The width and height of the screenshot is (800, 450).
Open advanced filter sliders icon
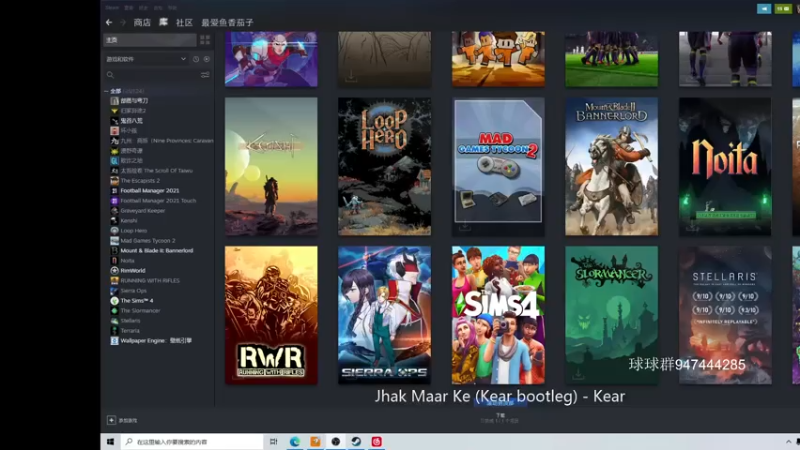pyautogui.click(x=205, y=75)
